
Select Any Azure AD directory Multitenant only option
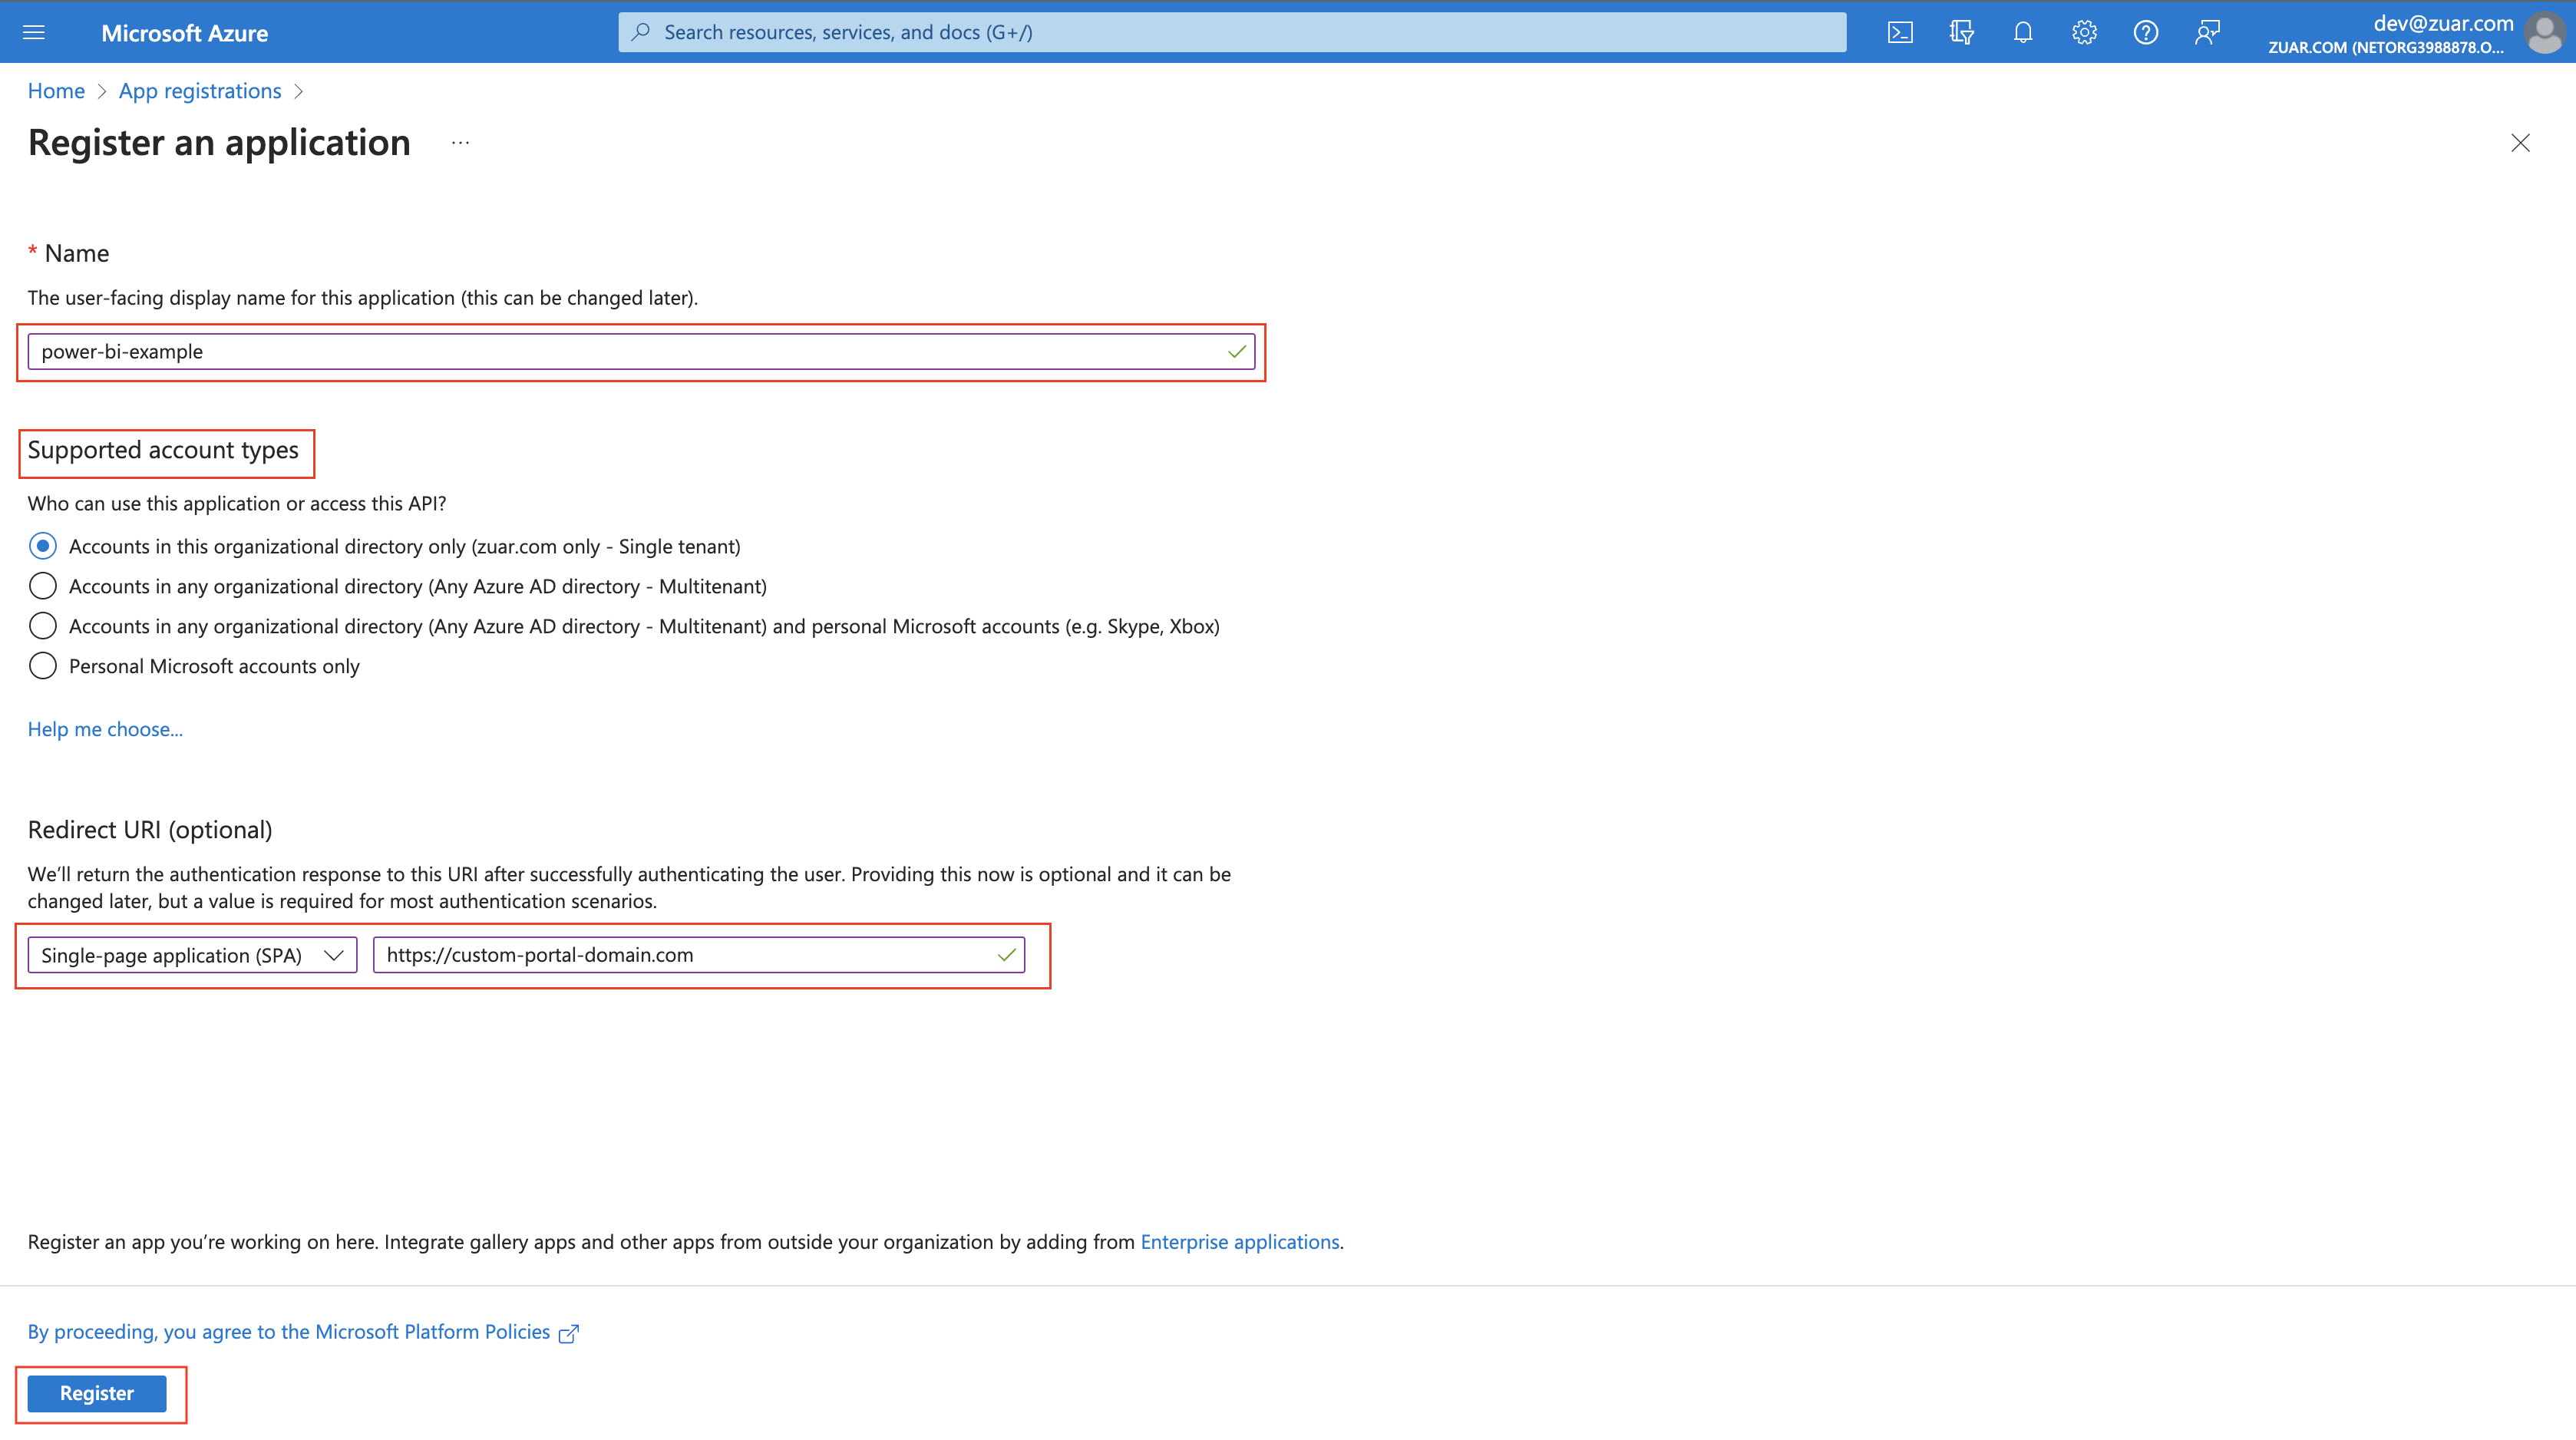click(43, 586)
